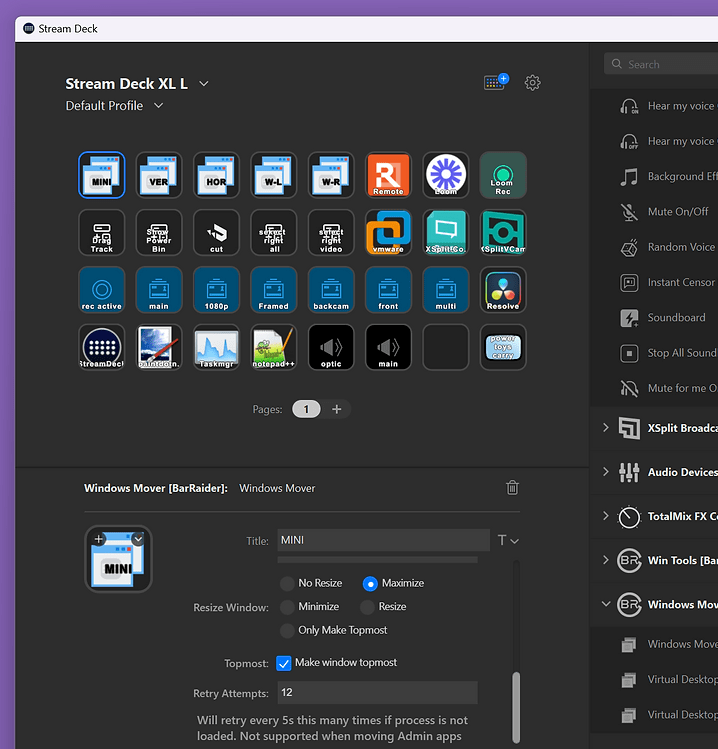This screenshot has width=718, height=749.
Task: Choose No Resize radio option
Action: click(287, 583)
